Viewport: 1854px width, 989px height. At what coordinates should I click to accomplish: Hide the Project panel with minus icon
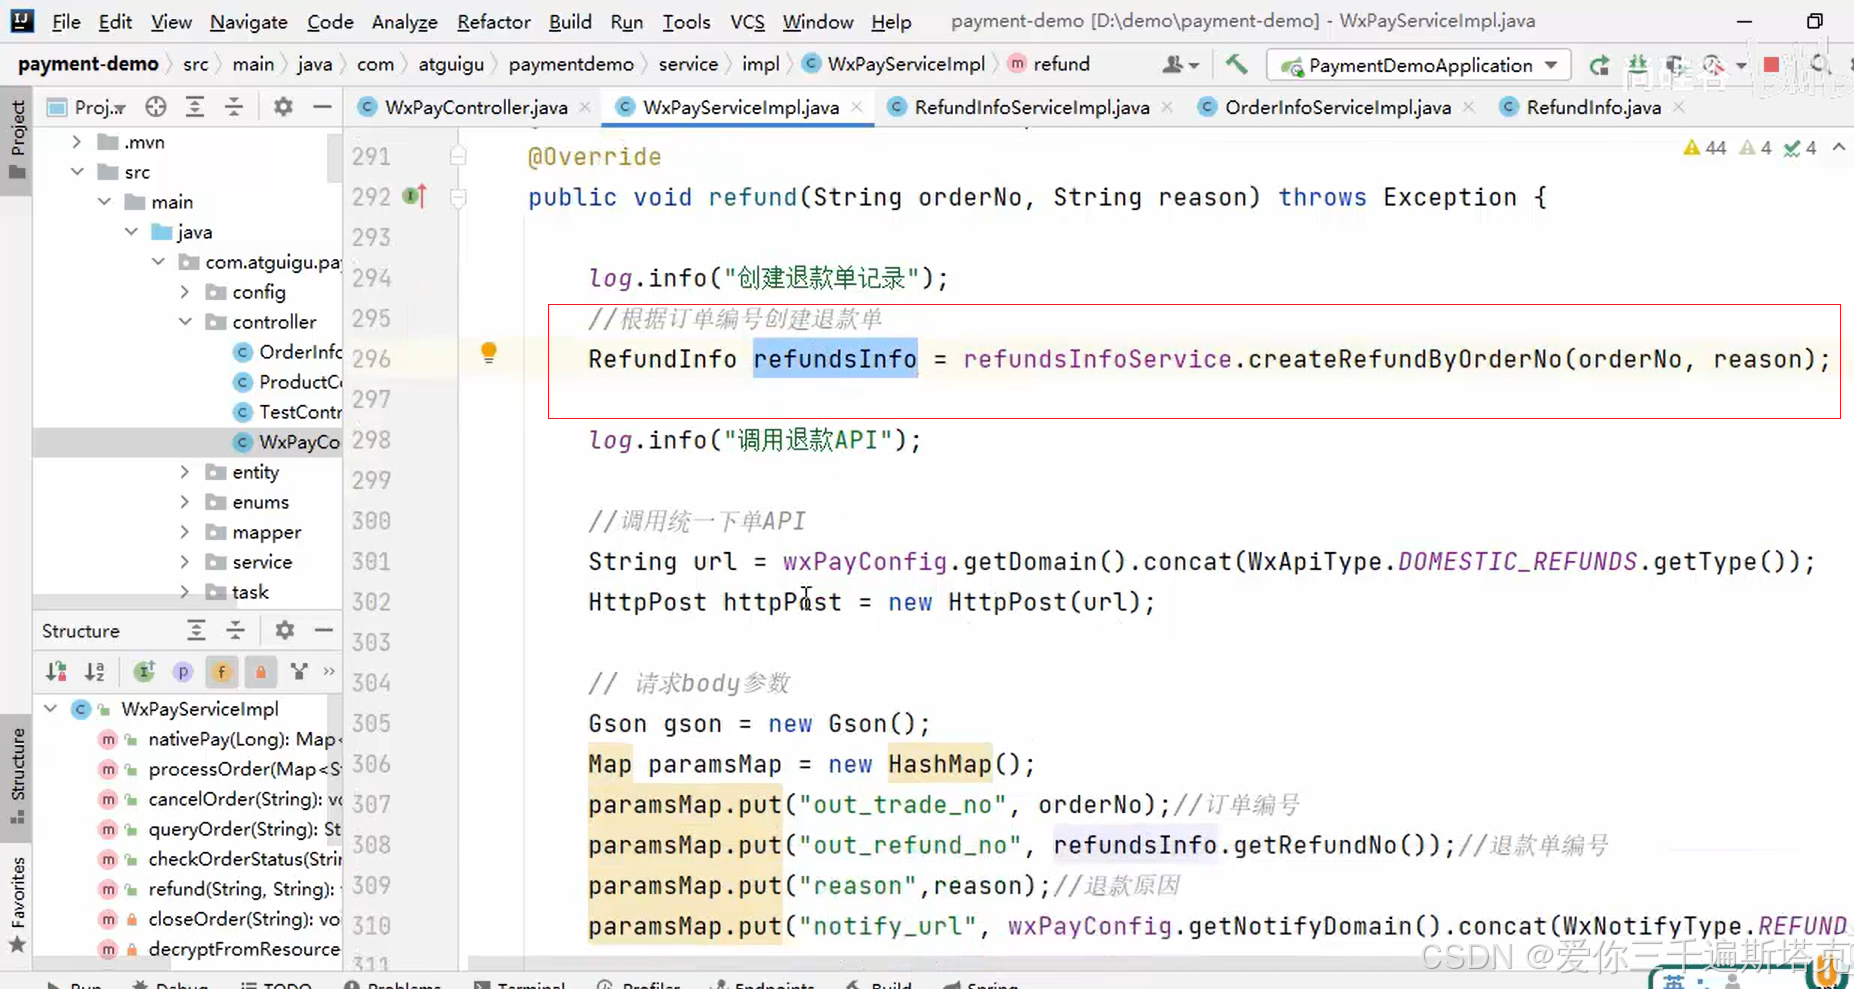[322, 107]
